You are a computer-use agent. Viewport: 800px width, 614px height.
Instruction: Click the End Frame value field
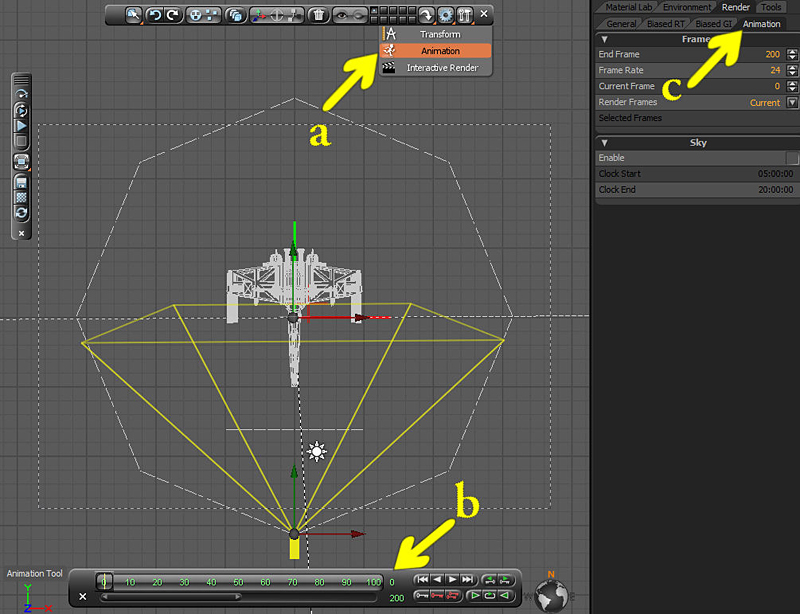pyautogui.click(x=772, y=54)
